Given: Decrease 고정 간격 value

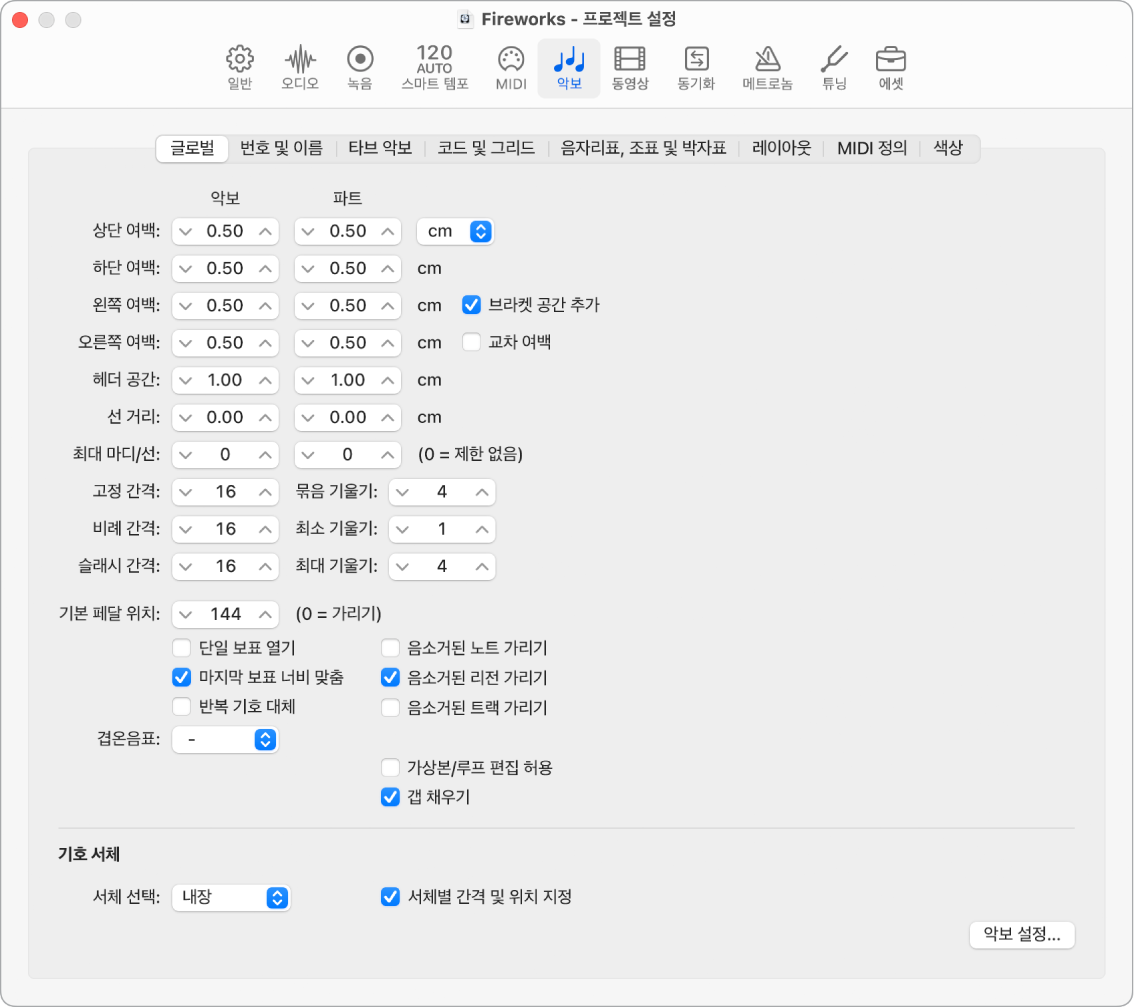Looking at the screenshot, I should coord(185,492).
